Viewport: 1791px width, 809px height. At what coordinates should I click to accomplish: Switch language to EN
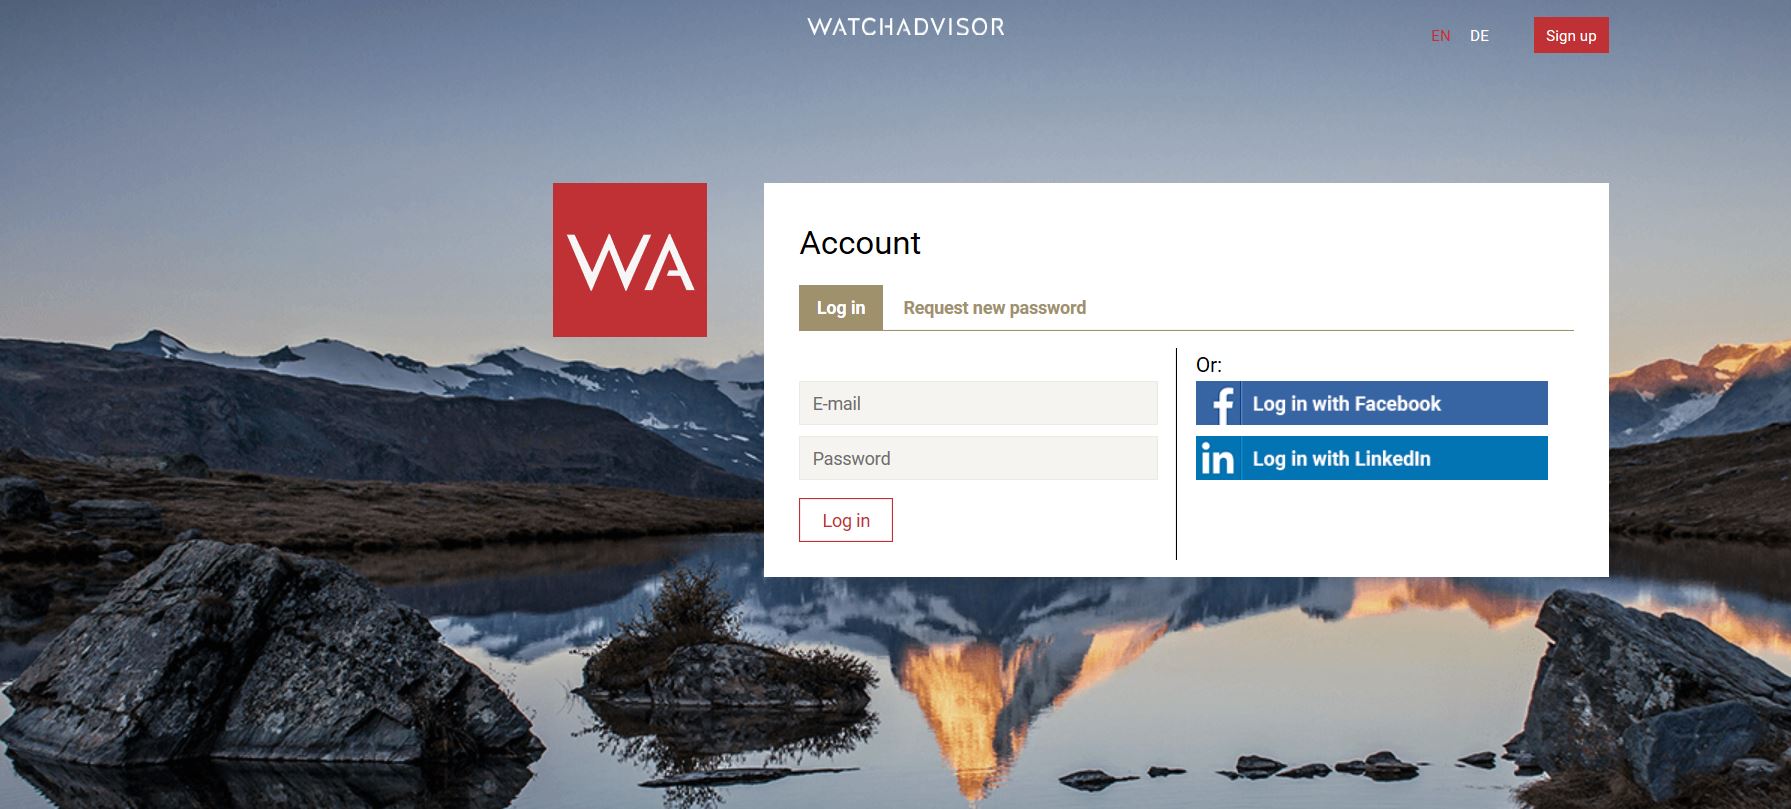(1440, 36)
